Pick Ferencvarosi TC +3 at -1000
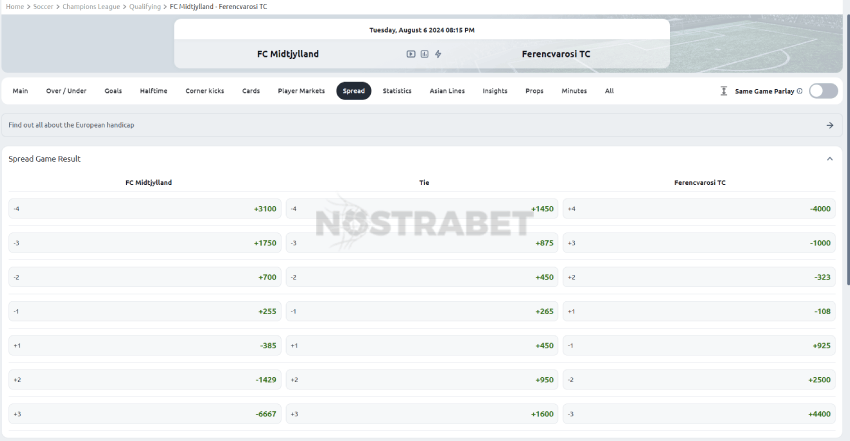 (699, 243)
